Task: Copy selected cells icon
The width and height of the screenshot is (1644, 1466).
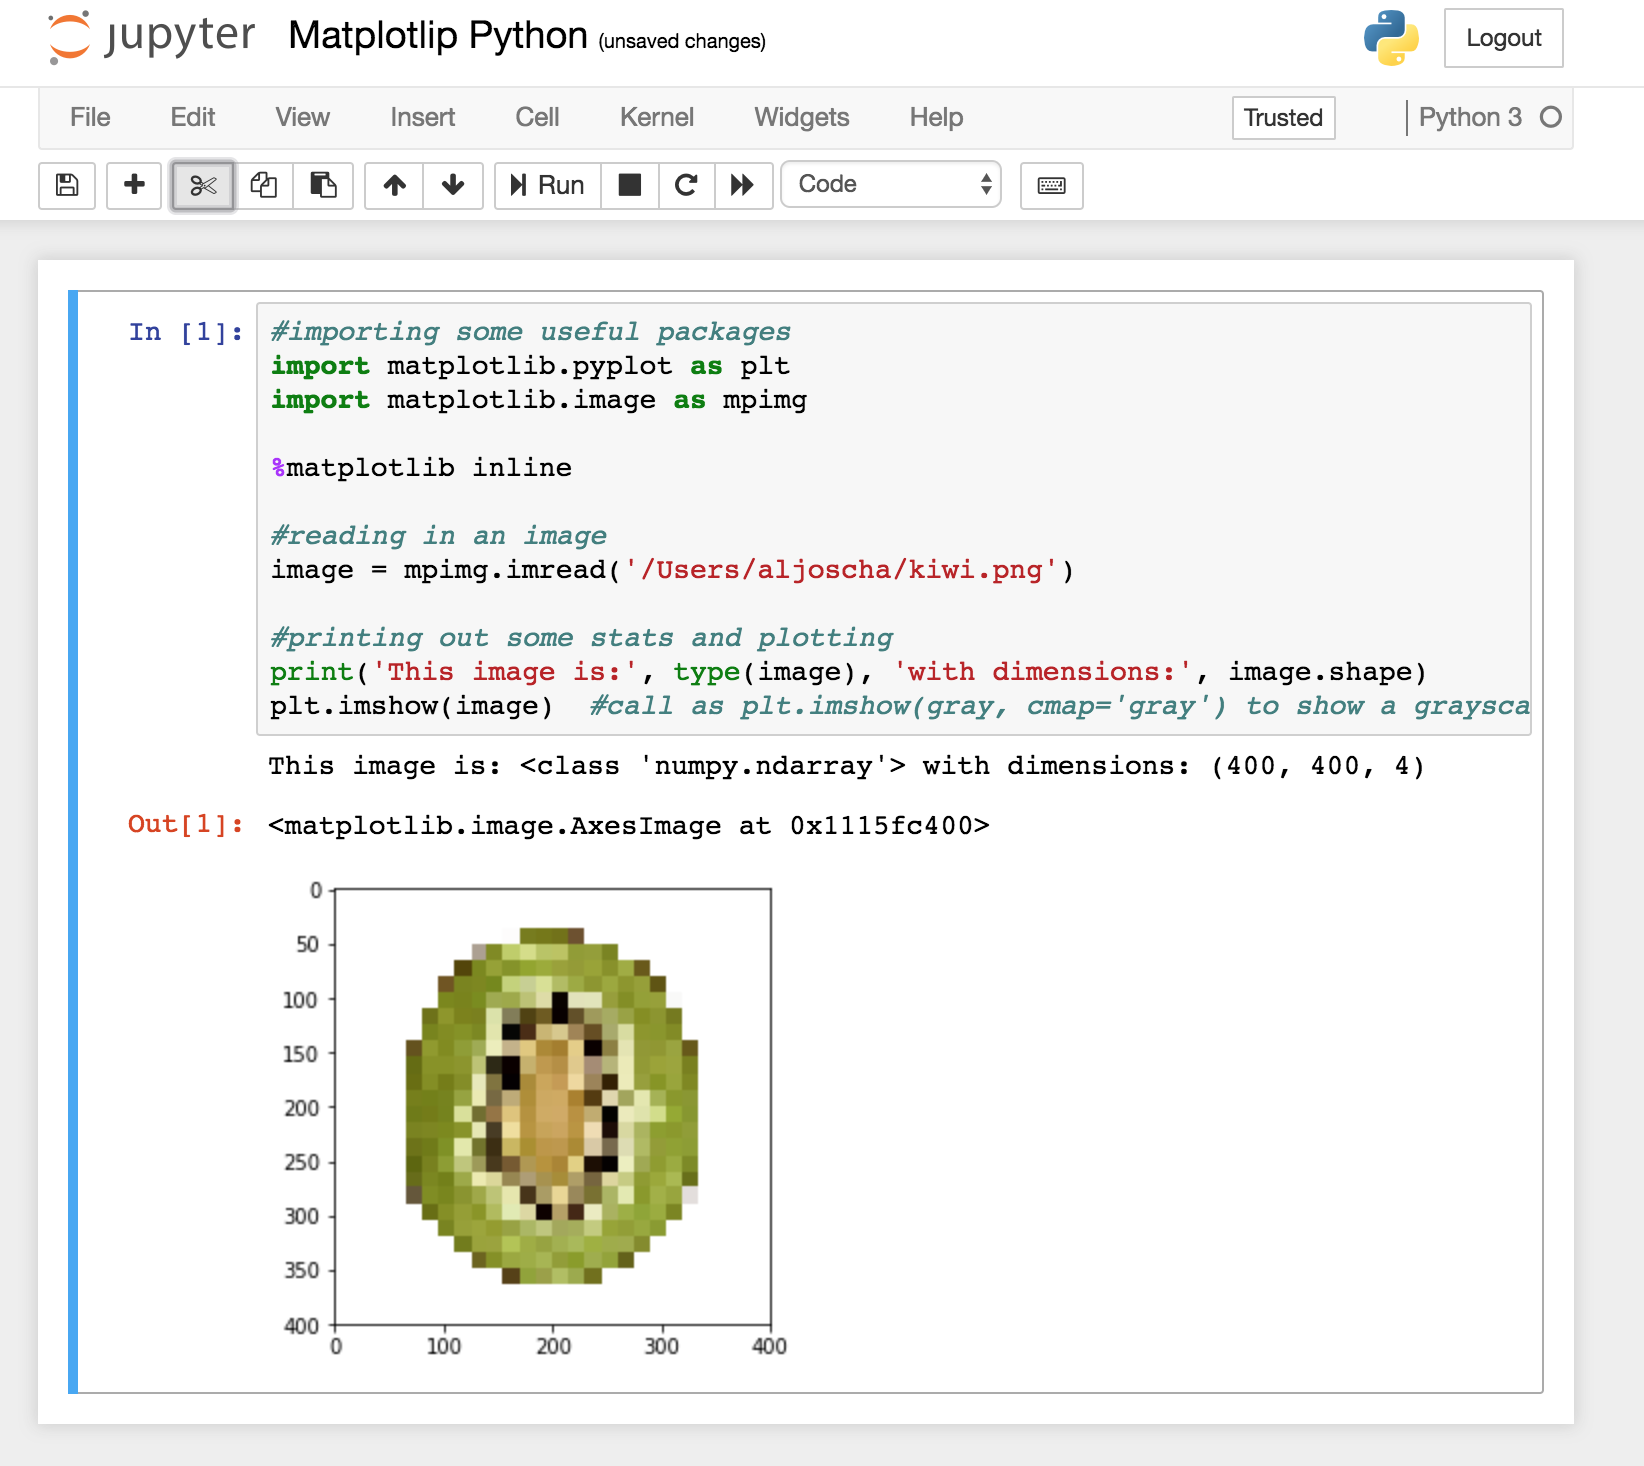Action: click(264, 185)
